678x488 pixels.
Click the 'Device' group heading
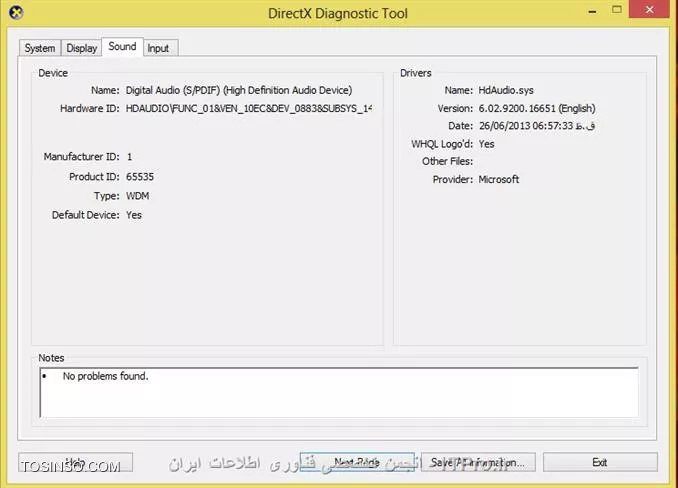53,73
